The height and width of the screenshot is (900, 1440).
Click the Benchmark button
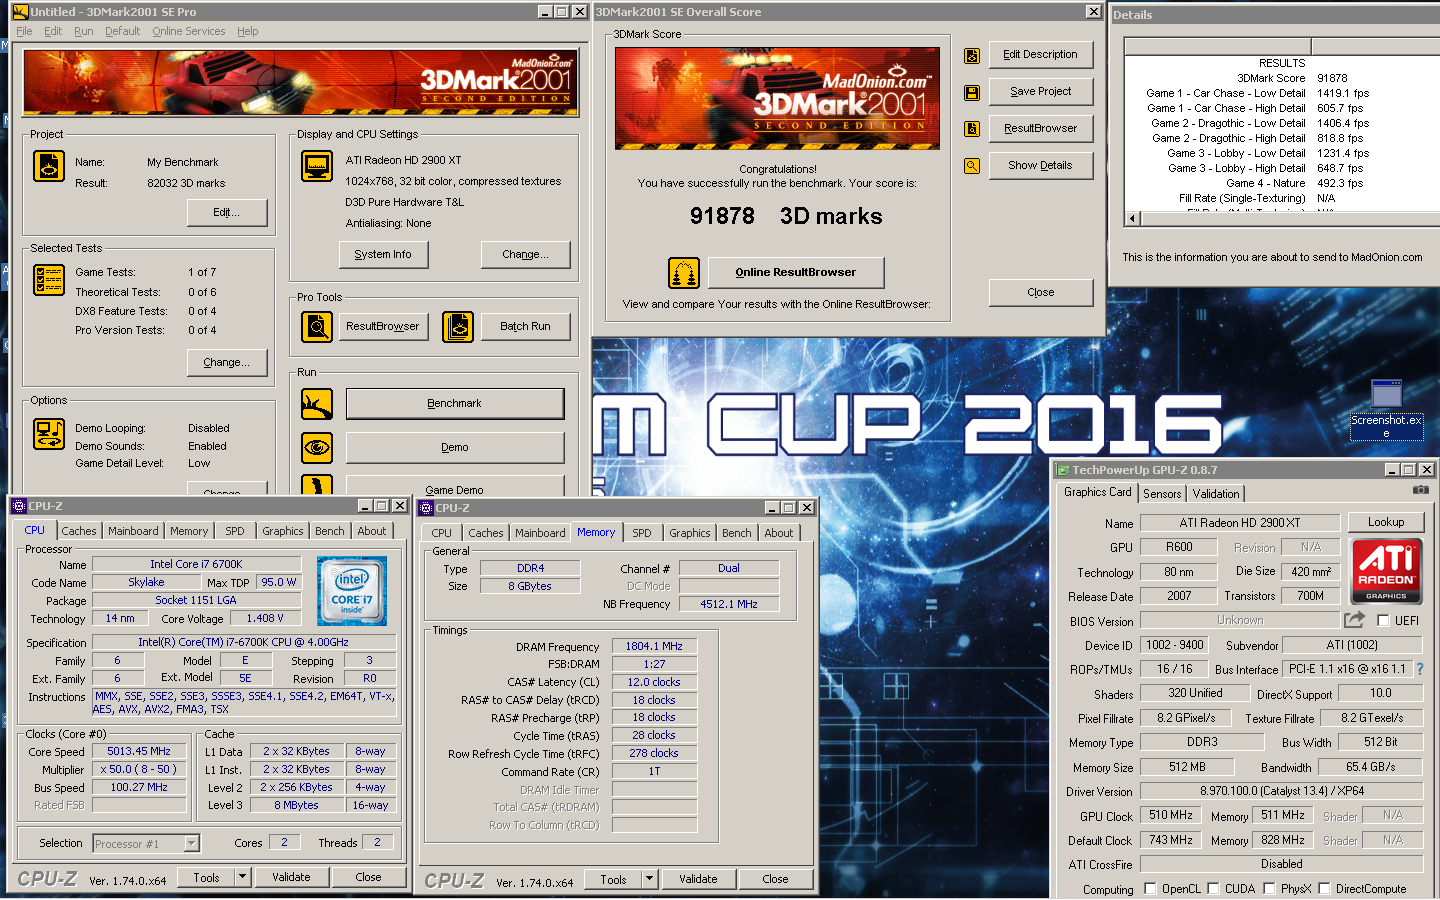point(455,403)
